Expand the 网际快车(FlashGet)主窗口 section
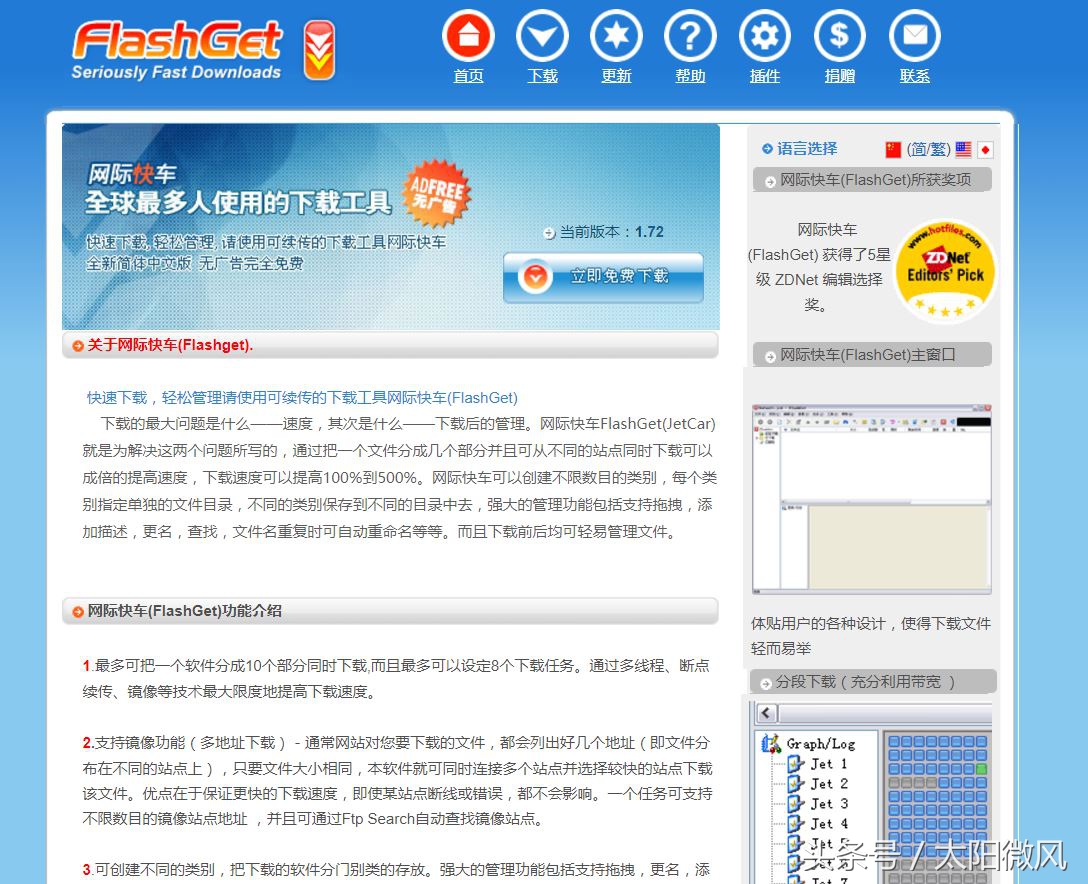Viewport: 1088px width, 884px height. pyautogui.click(x=872, y=354)
